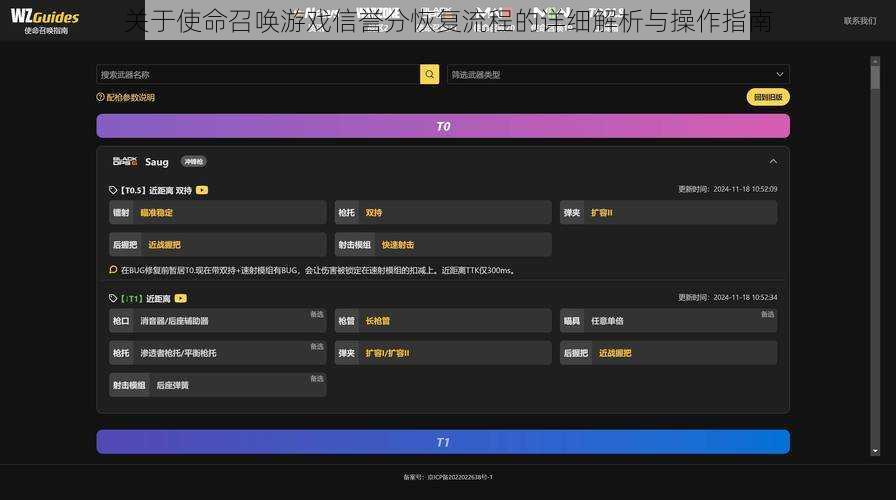Click the comment bubble icon before the BUG note
The width and height of the screenshot is (896, 500).
[113, 270]
